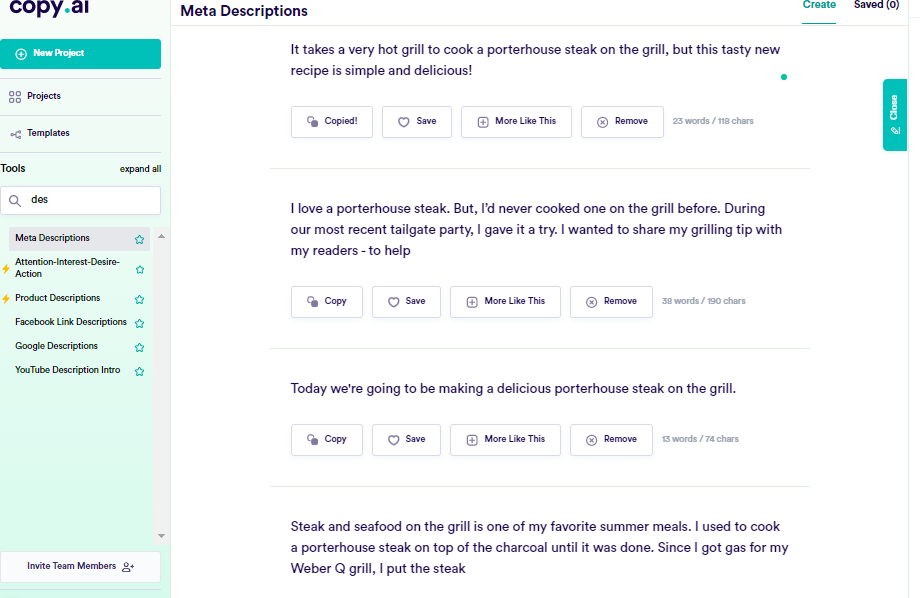Select the Create tab

pyautogui.click(x=819, y=5)
